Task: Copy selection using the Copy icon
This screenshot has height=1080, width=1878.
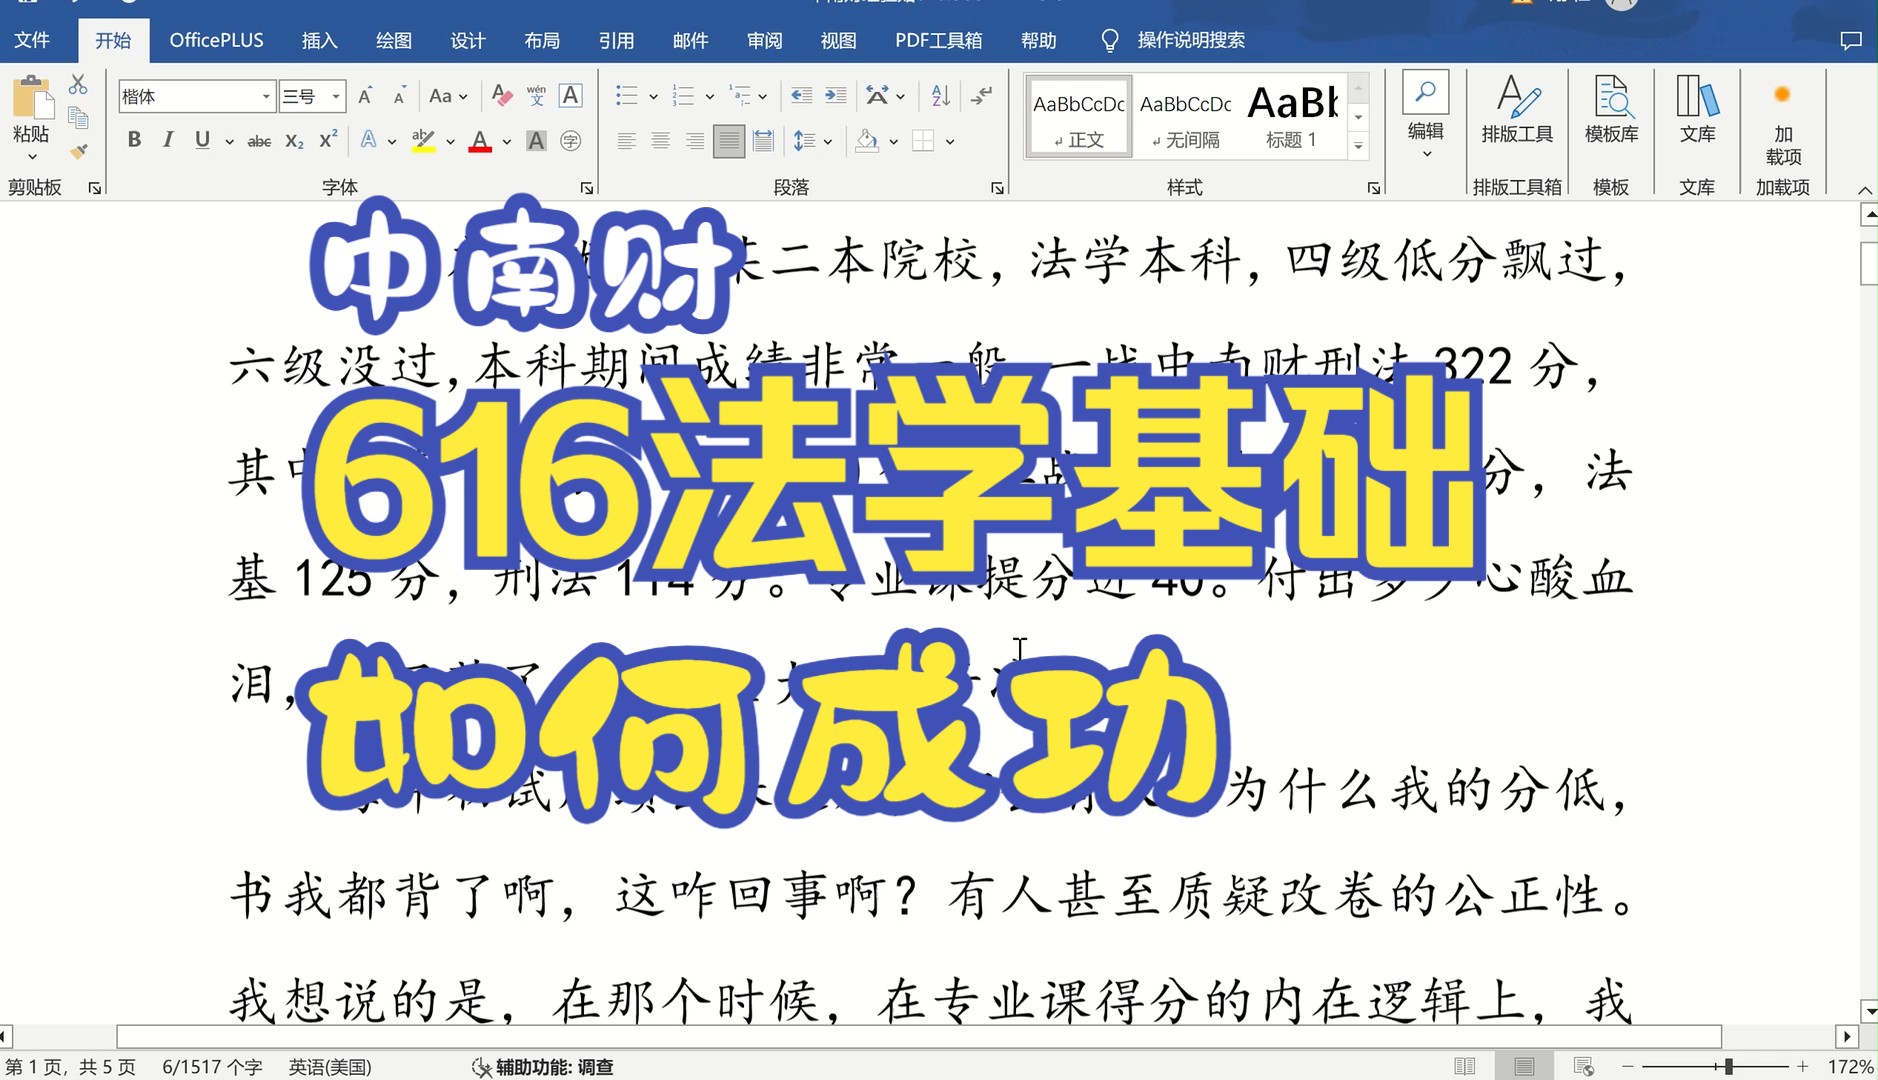Action: click(x=78, y=118)
